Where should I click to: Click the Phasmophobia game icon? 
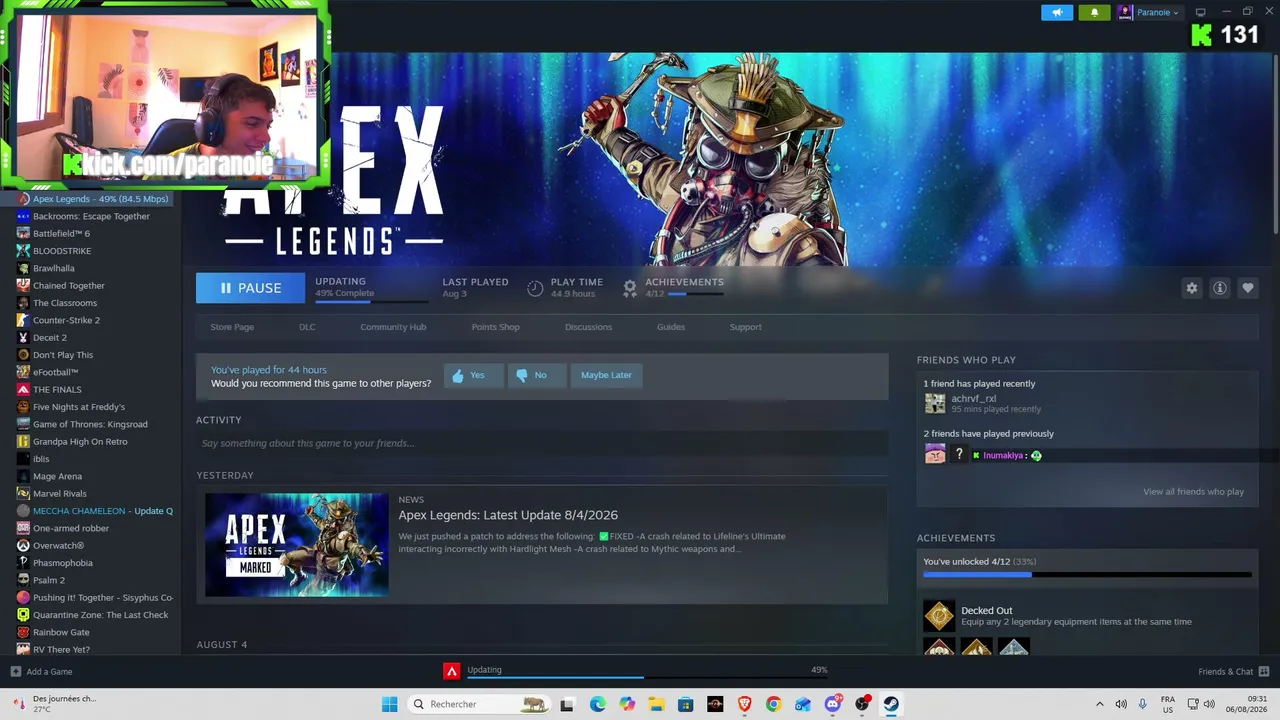[x=23, y=563]
